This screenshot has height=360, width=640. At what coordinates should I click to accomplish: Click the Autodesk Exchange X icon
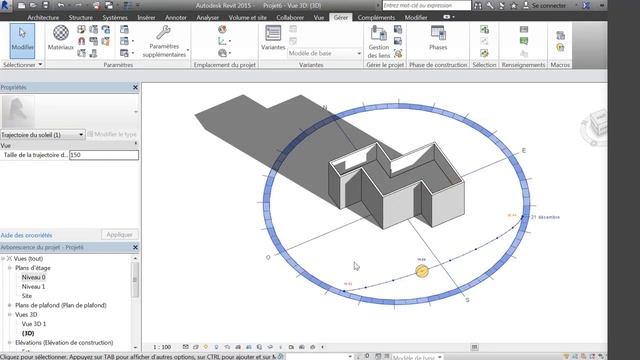click(587, 5)
